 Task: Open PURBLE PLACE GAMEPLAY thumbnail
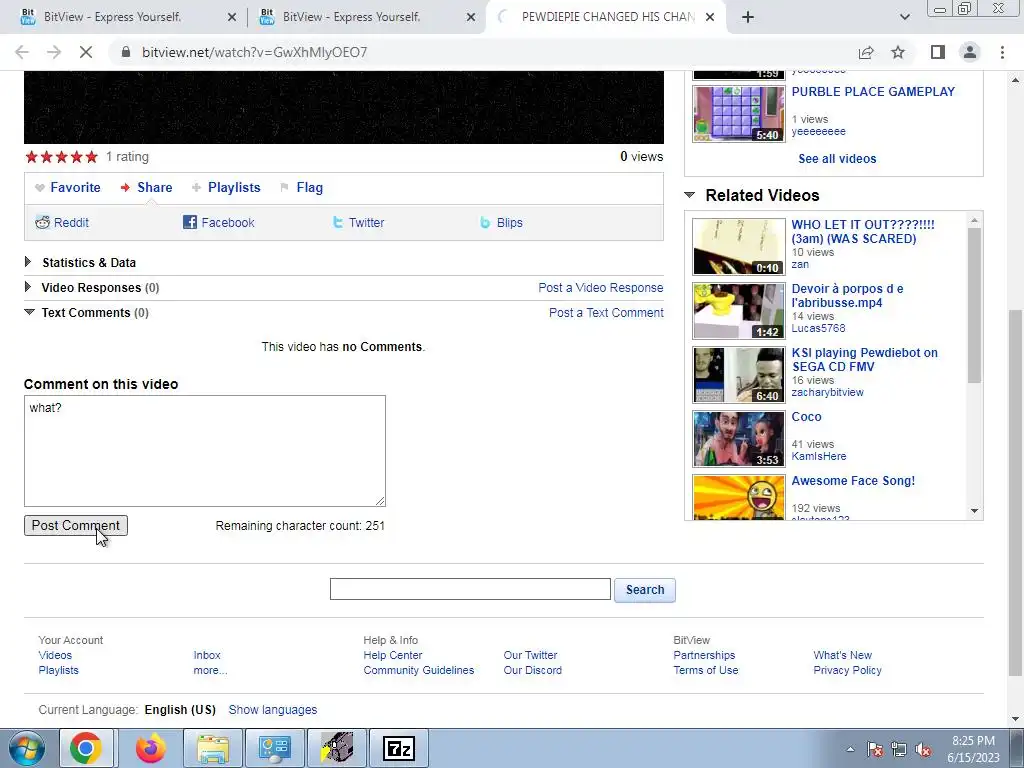point(739,114)
